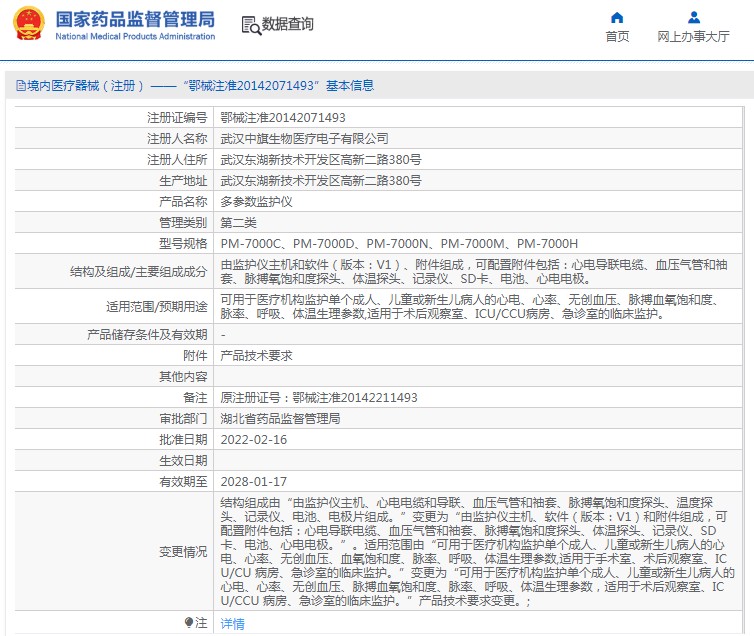754x636 pixels.
Task: Click the 国家药品监督管理局 site title
Action: click(x=135, y=19)
